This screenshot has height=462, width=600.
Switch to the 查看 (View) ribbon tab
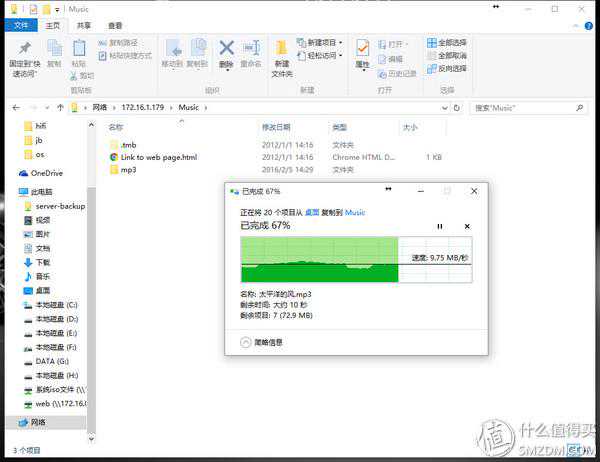pos(116,25)
